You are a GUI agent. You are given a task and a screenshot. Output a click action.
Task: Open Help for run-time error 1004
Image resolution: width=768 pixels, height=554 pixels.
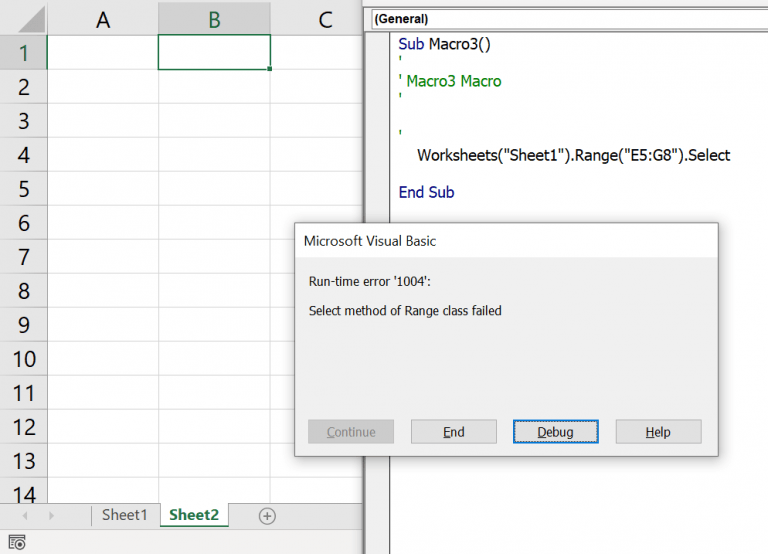(x=658, y=432)
